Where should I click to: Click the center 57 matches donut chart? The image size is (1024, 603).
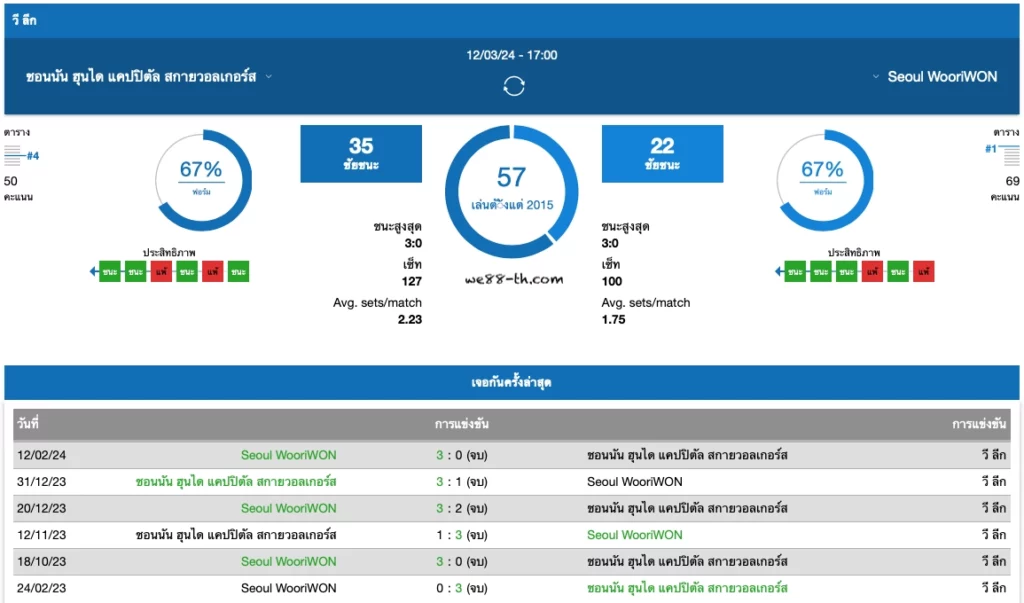tap(511, 191)
